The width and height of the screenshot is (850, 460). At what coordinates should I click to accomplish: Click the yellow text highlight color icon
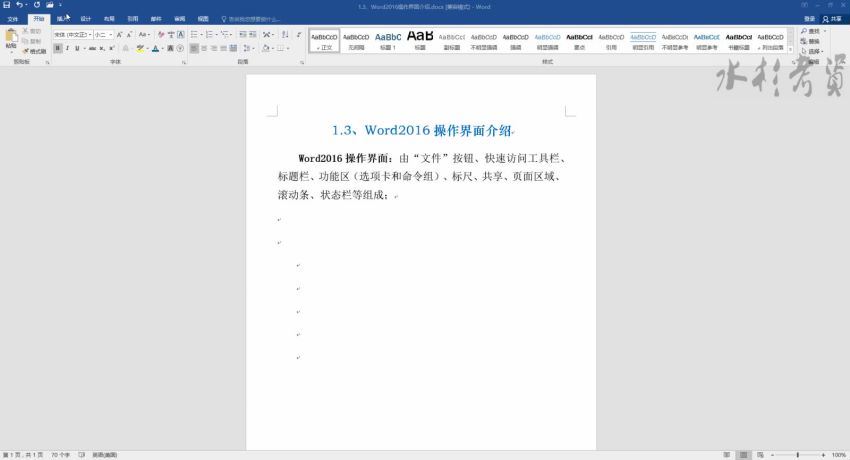(x=140, y=48)
